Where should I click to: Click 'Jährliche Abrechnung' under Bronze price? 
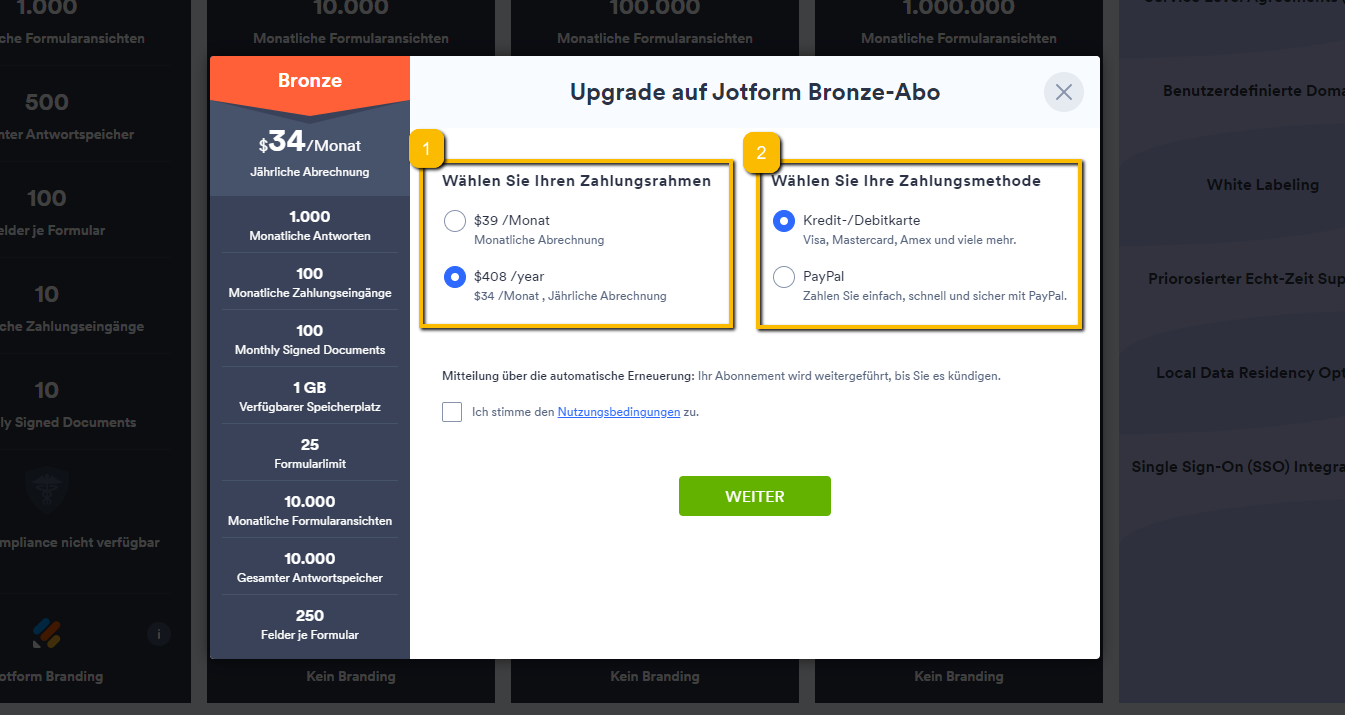click(310, 172)
